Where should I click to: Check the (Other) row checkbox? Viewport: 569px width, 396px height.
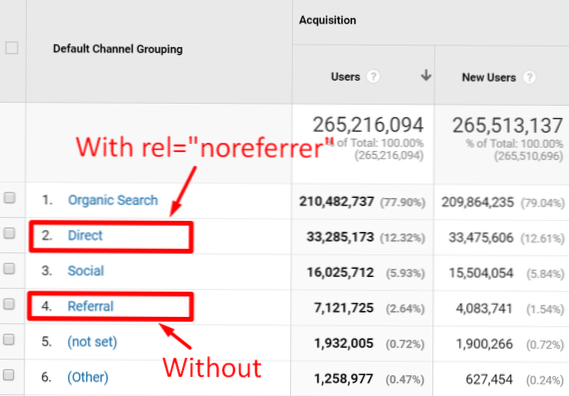(x=9, y=375)
